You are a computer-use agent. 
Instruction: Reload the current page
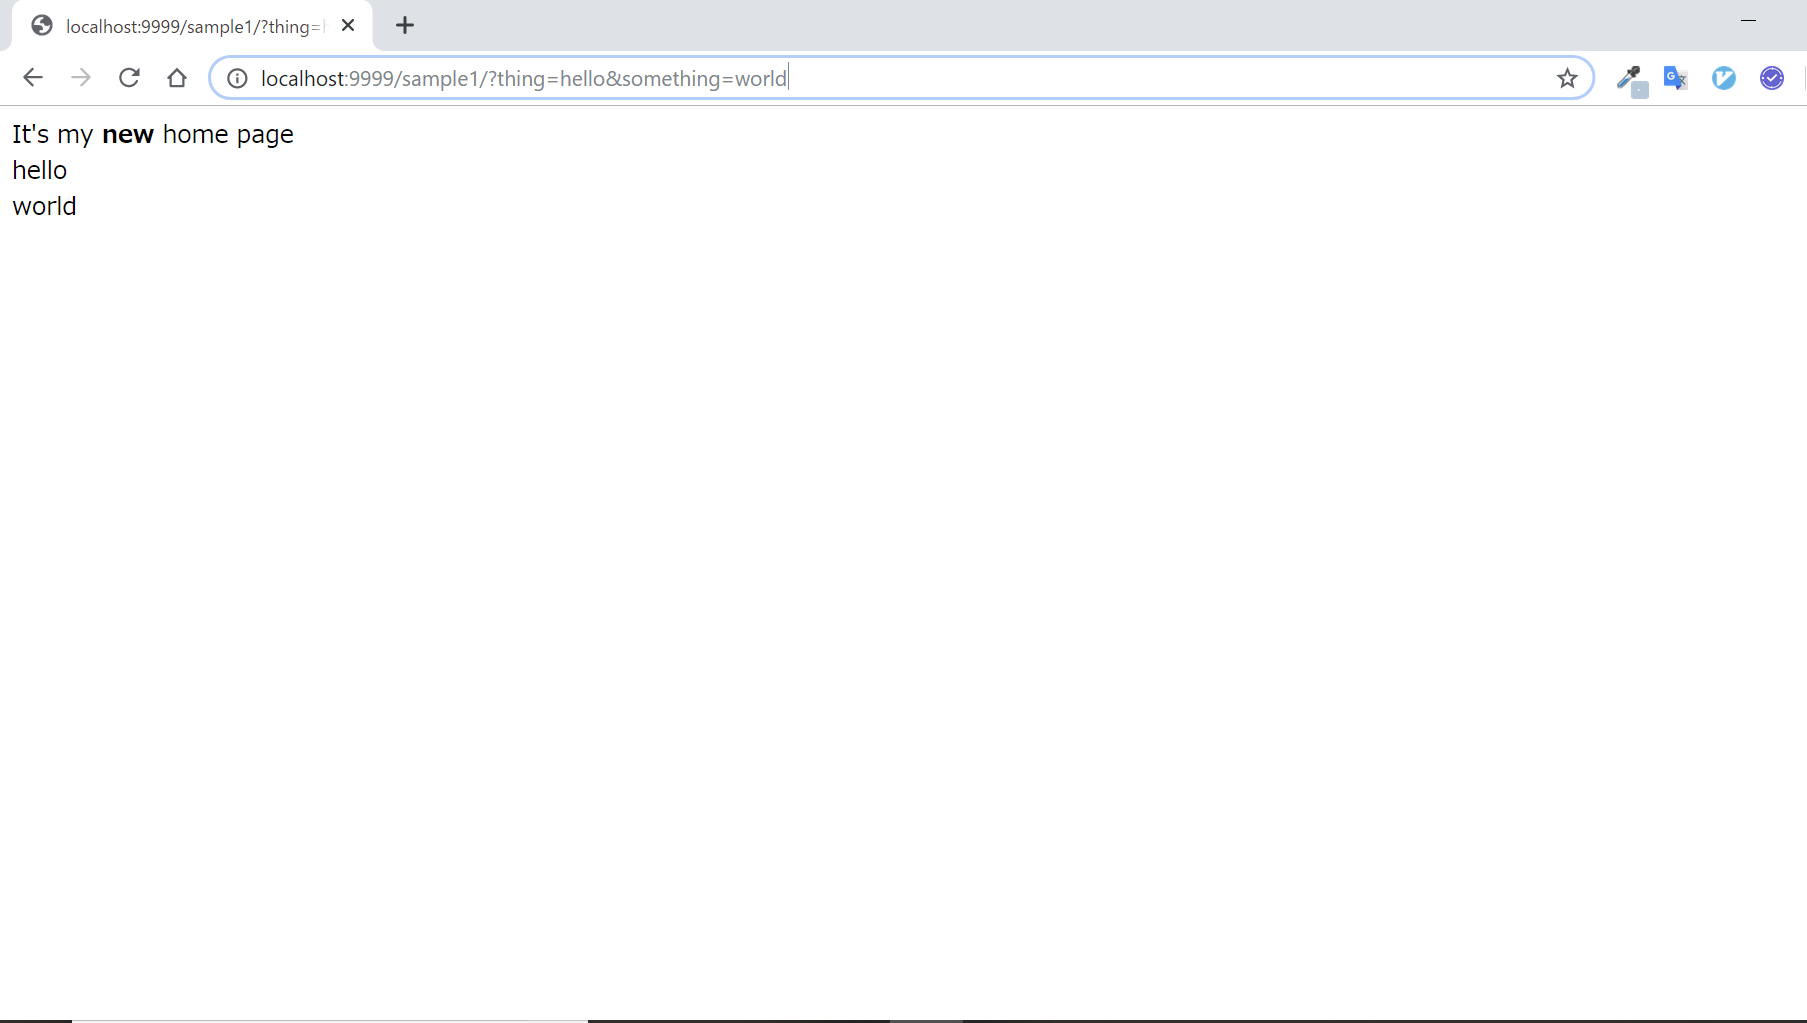point(129,77)
